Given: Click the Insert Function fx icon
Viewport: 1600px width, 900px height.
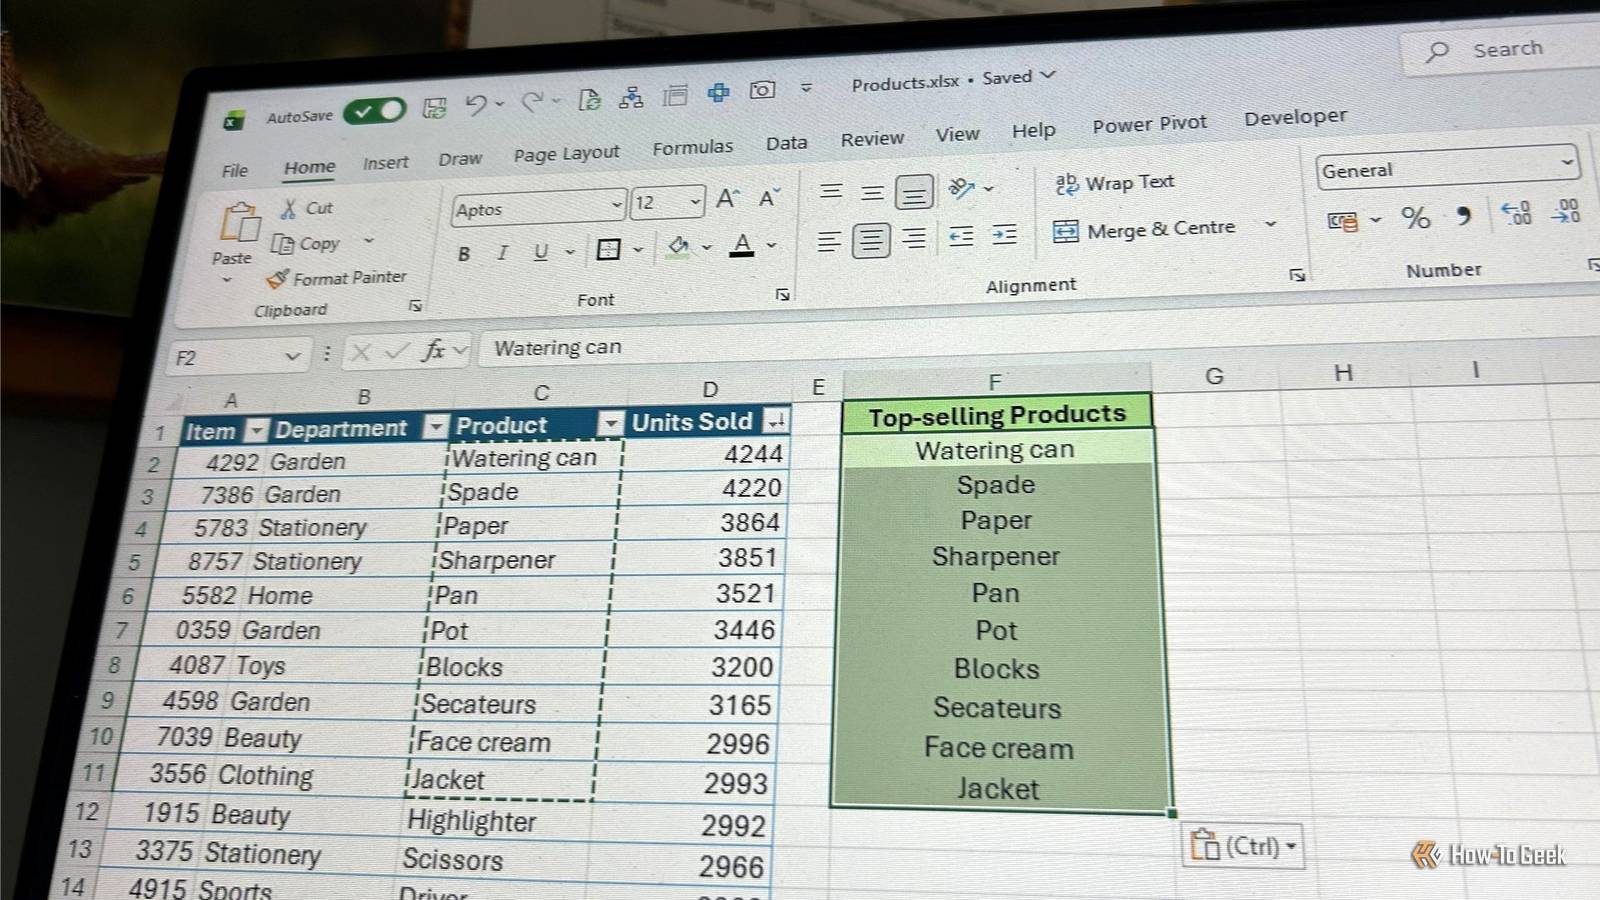Looking at the screenshot, I should coord(433,350).
